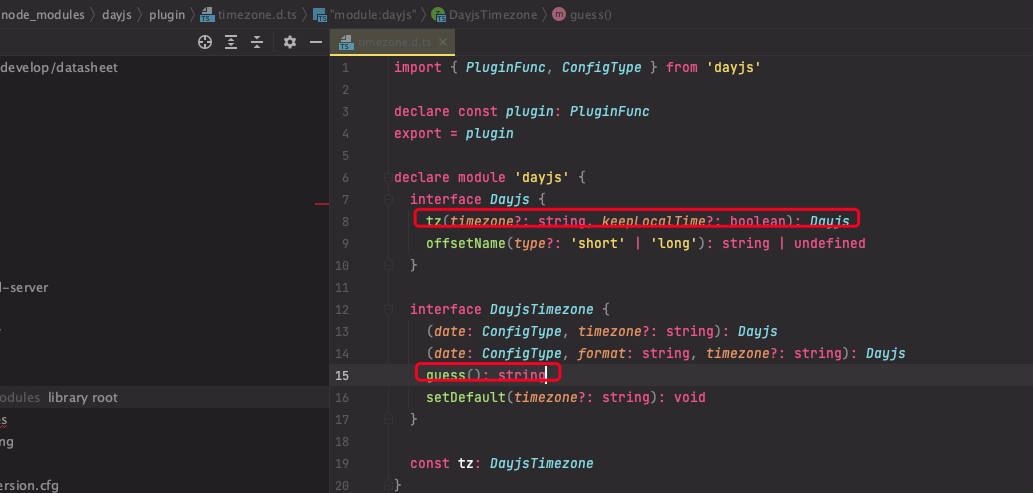Screen dimensions: 1033x493
Task: Click the DayjsTimezone breadcrumb item
Action: (484, 14)
